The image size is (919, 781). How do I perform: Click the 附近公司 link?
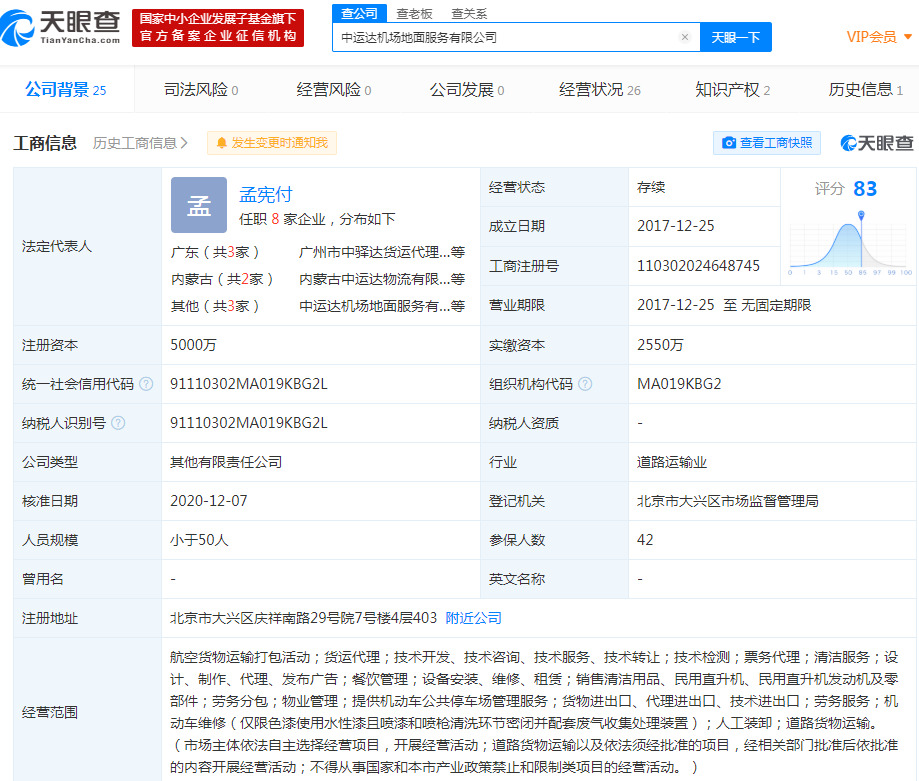pyautogui.click(x=474, y=618)
